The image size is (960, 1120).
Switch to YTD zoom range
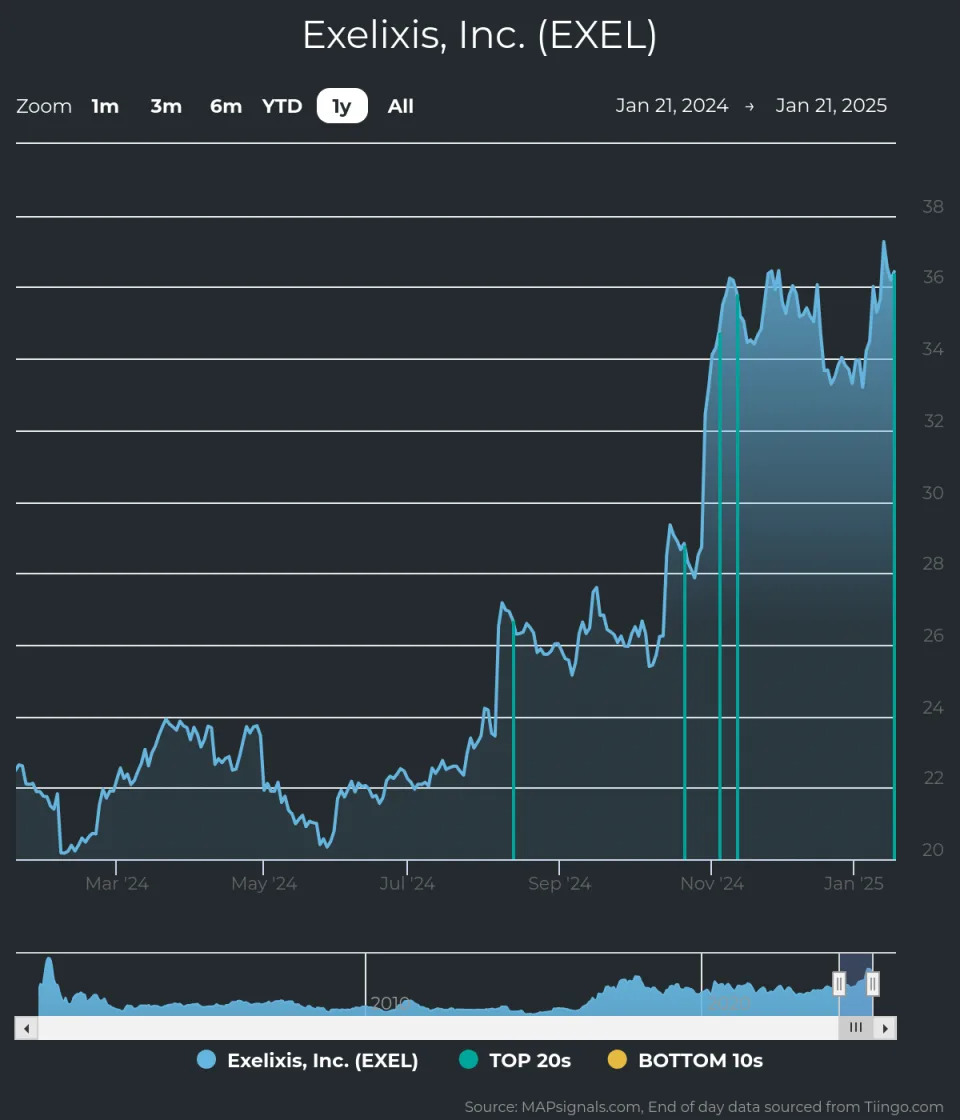pos(282,106)
